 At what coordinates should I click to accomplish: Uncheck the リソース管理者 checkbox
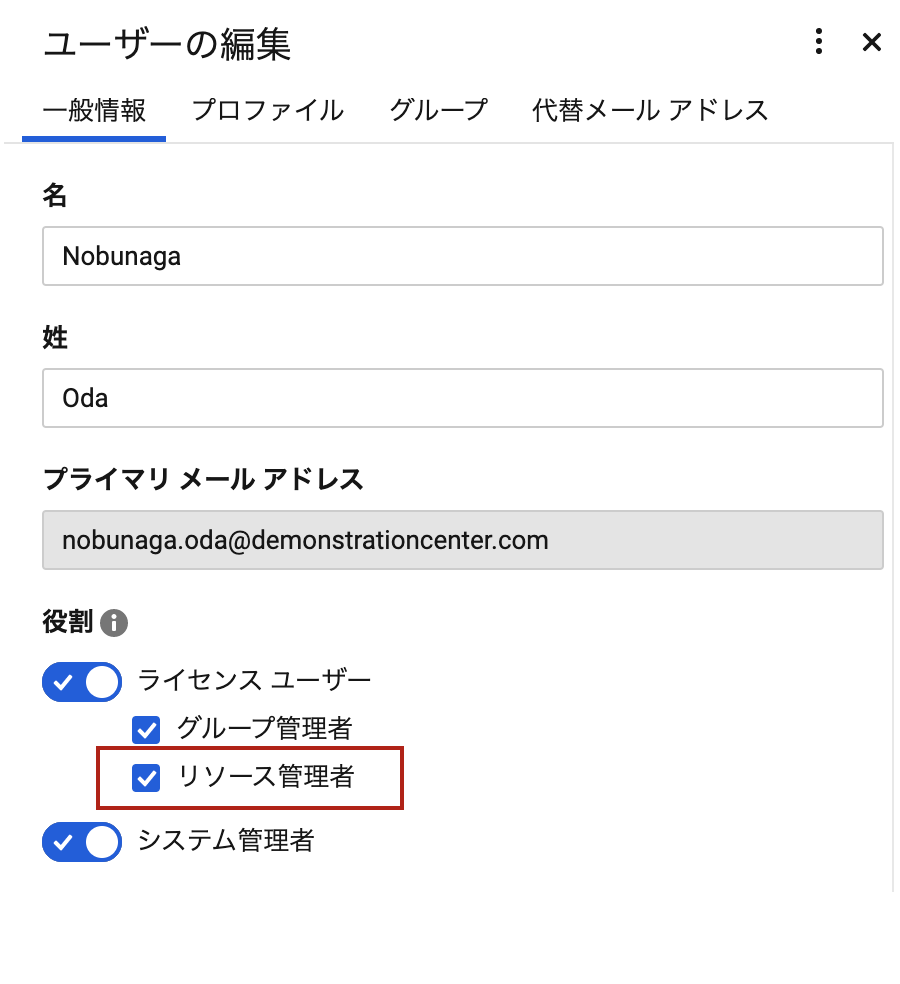tap(146, 778)
